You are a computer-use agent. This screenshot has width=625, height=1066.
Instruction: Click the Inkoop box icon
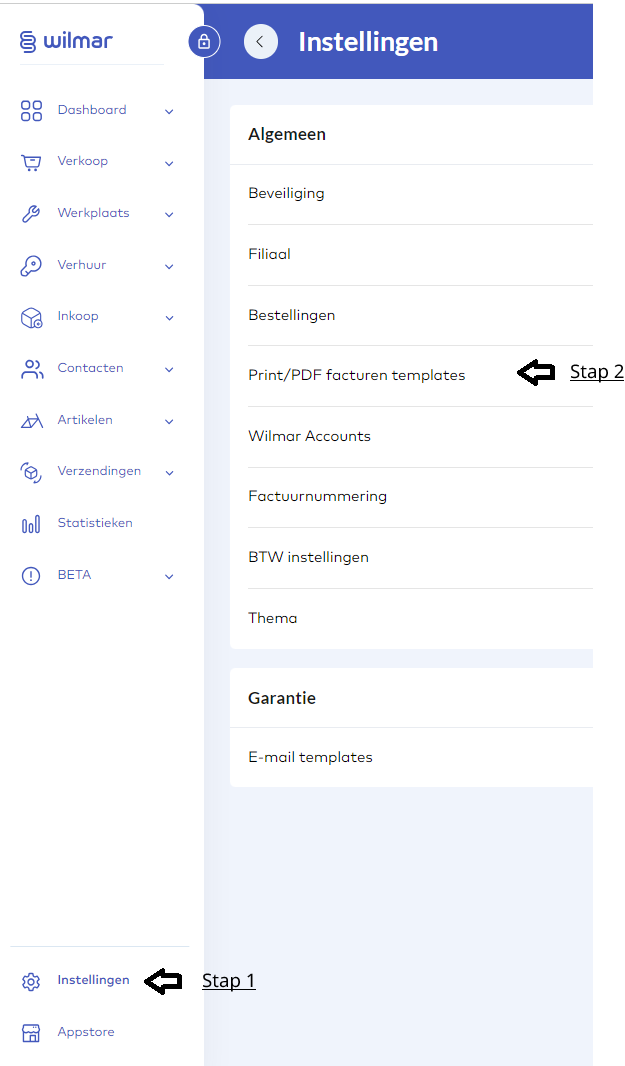(31, 317)
